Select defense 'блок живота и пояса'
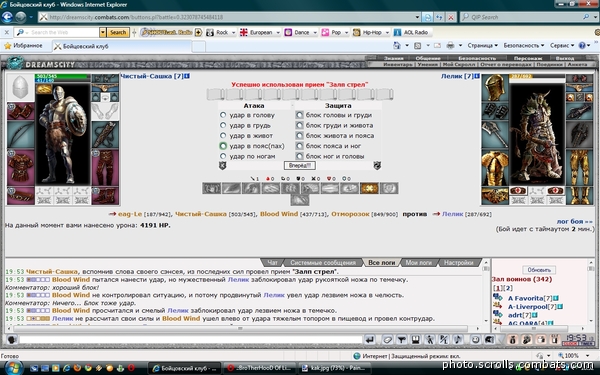The width and height of the screenshot is (600, 375). 300,135
